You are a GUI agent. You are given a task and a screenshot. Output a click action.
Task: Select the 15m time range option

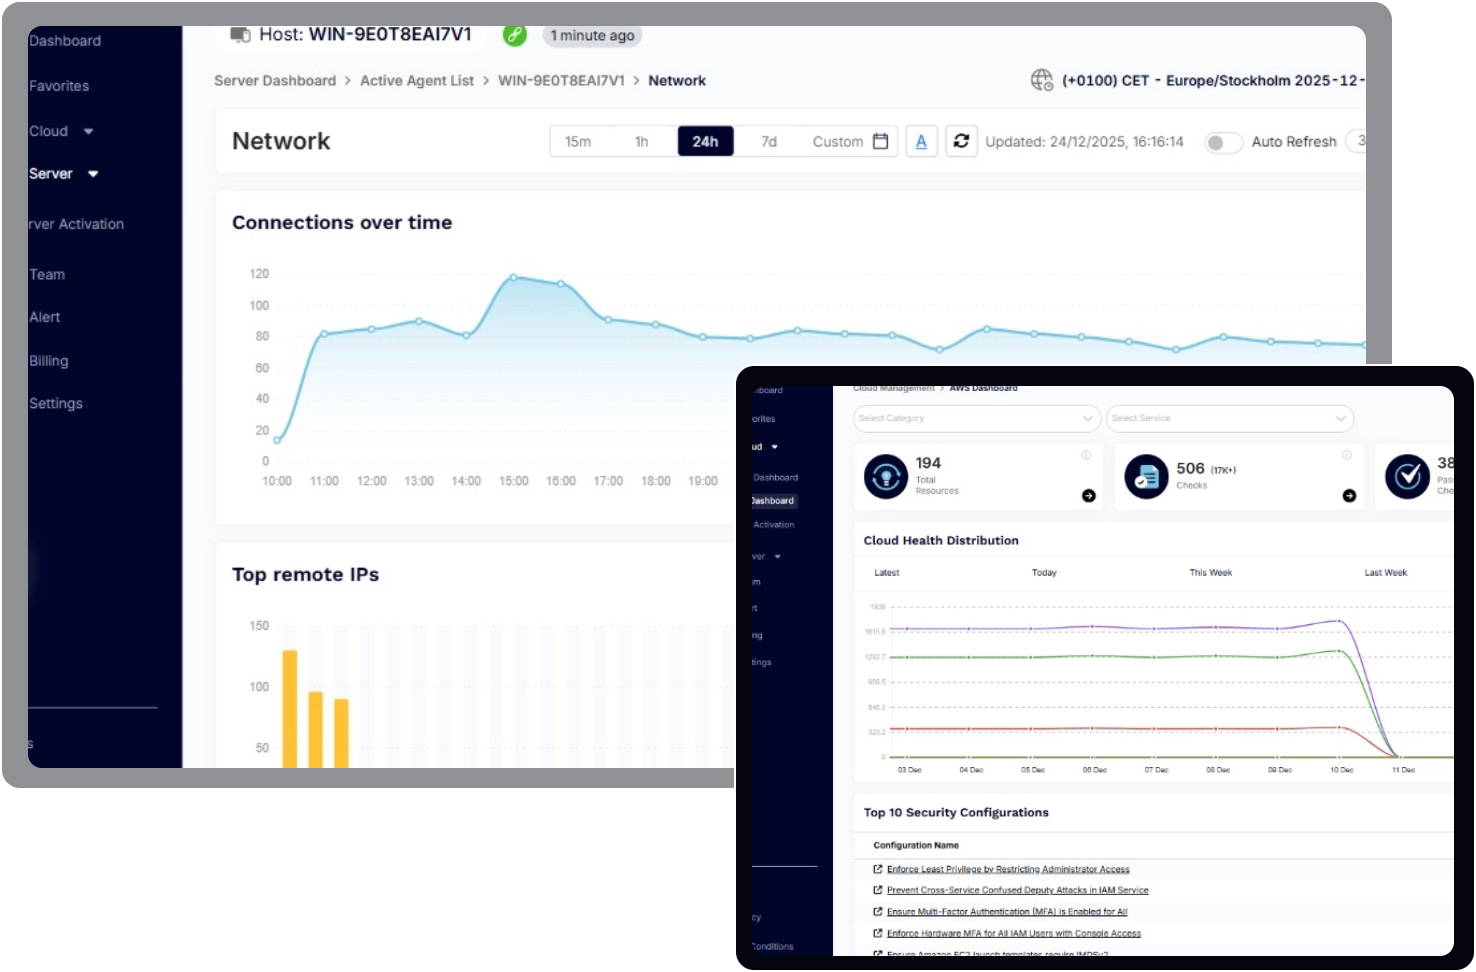pos(579,141)
